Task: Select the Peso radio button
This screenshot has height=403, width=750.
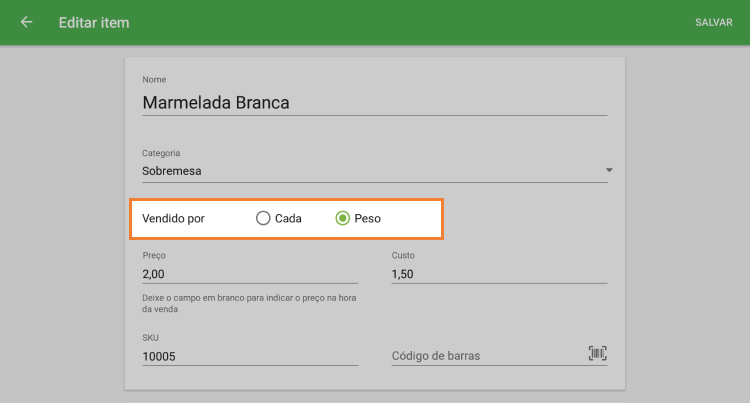Action: pos(342,218)
